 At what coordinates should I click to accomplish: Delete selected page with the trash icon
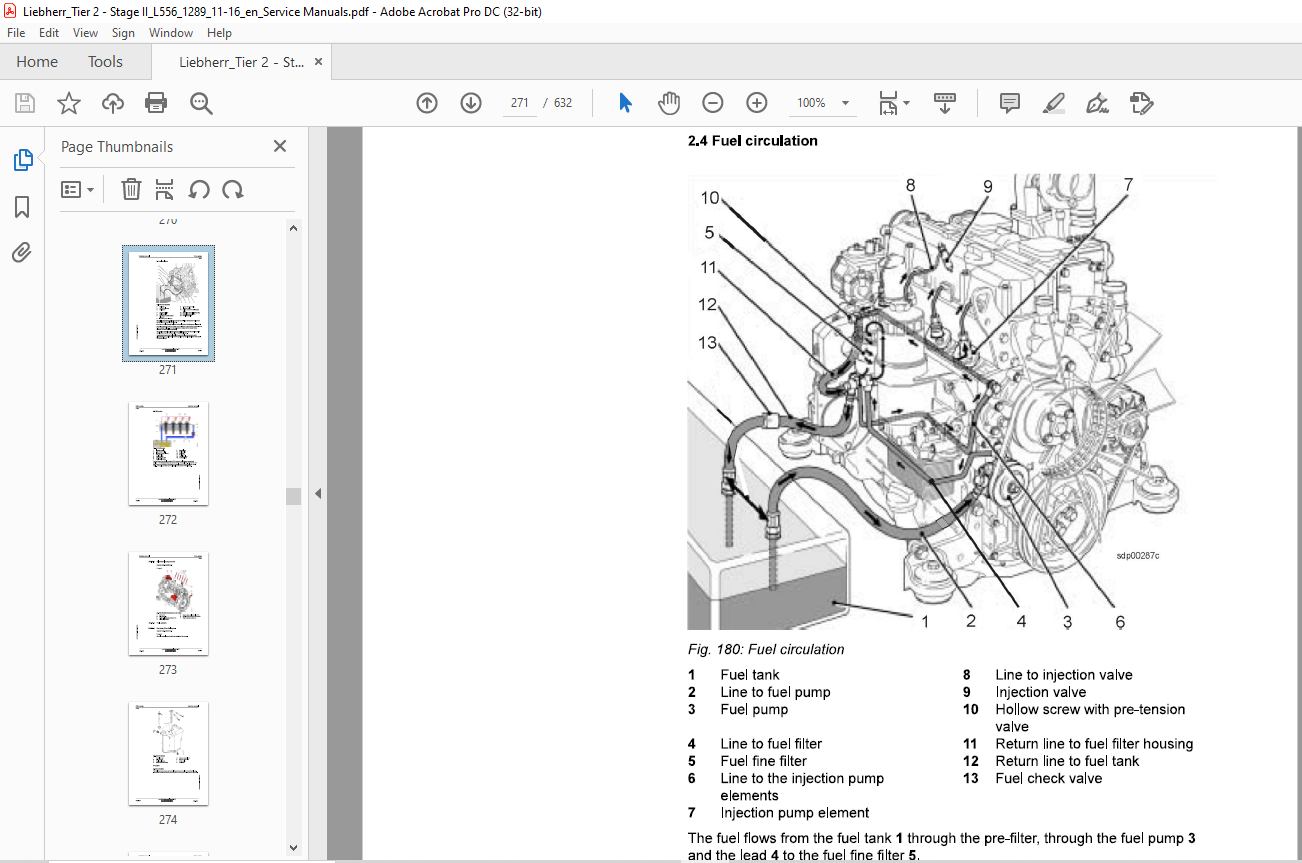(131, 189)
